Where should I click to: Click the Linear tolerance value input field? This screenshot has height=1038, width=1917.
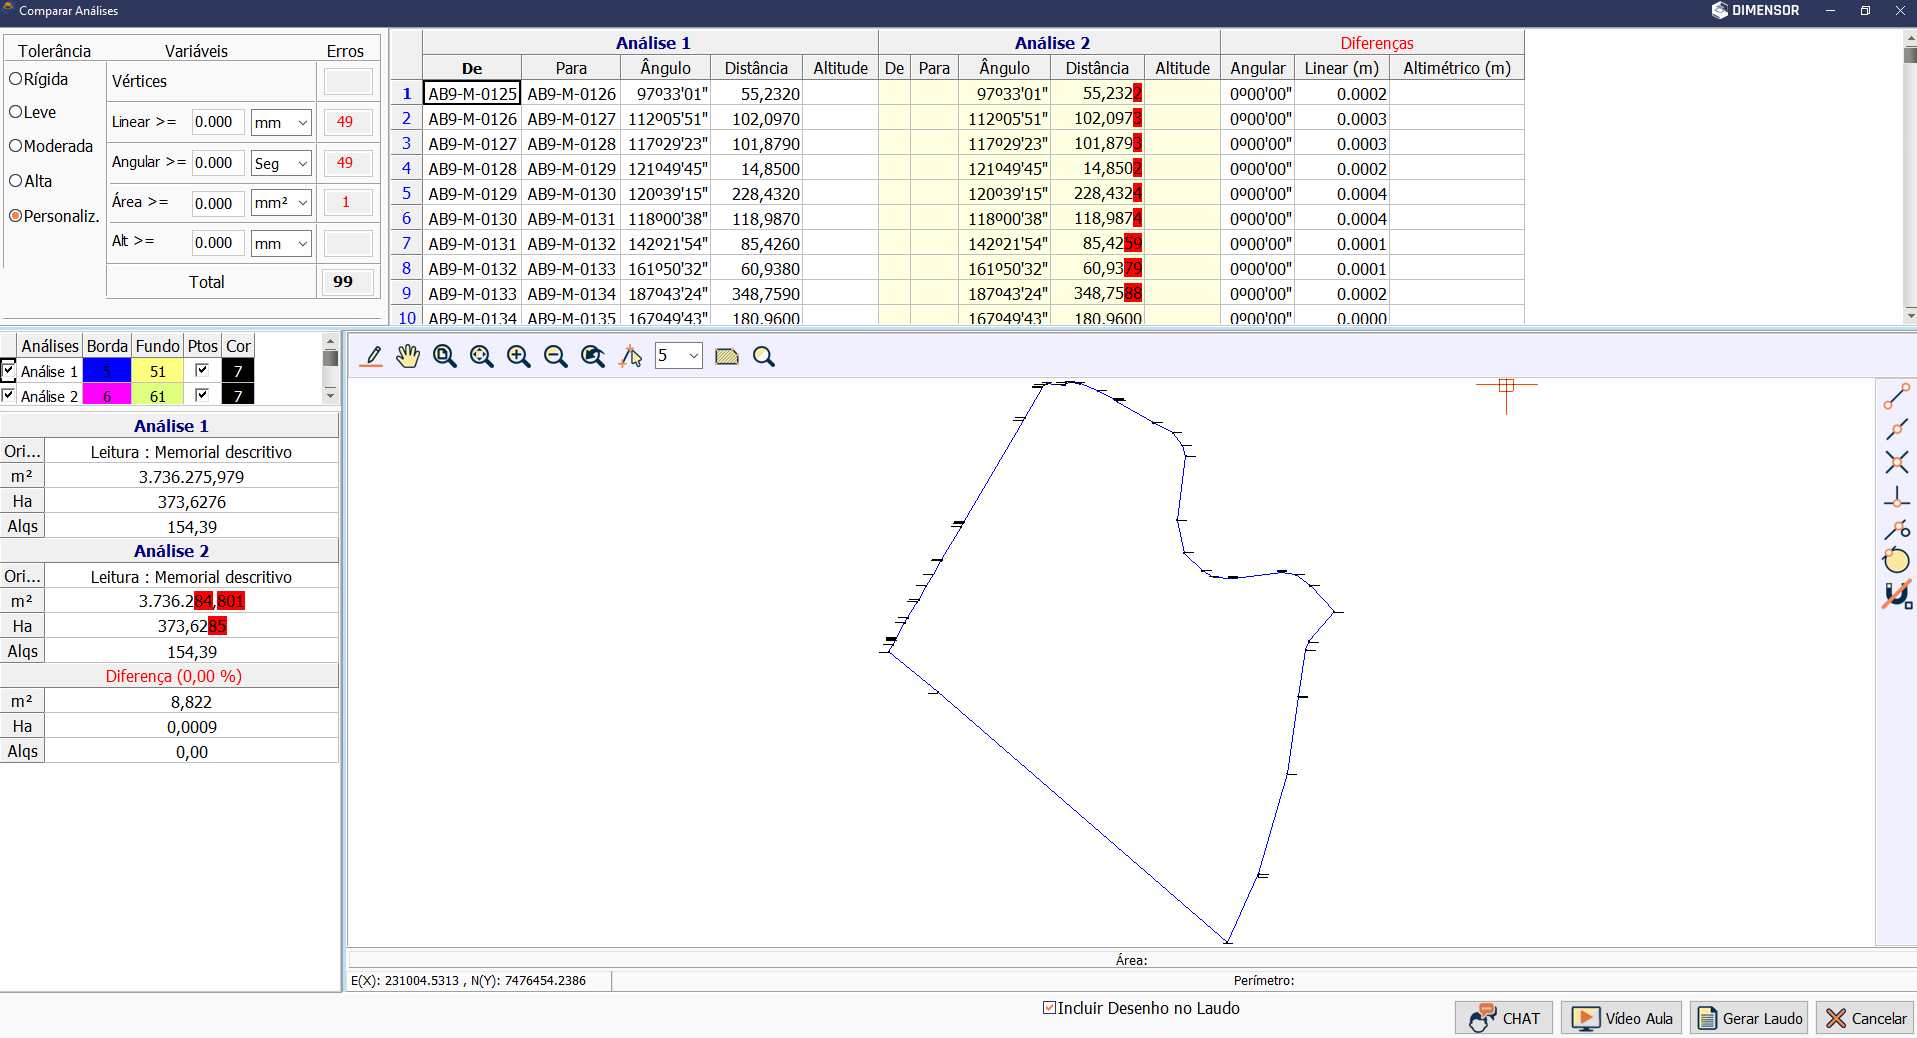(217, 122)
